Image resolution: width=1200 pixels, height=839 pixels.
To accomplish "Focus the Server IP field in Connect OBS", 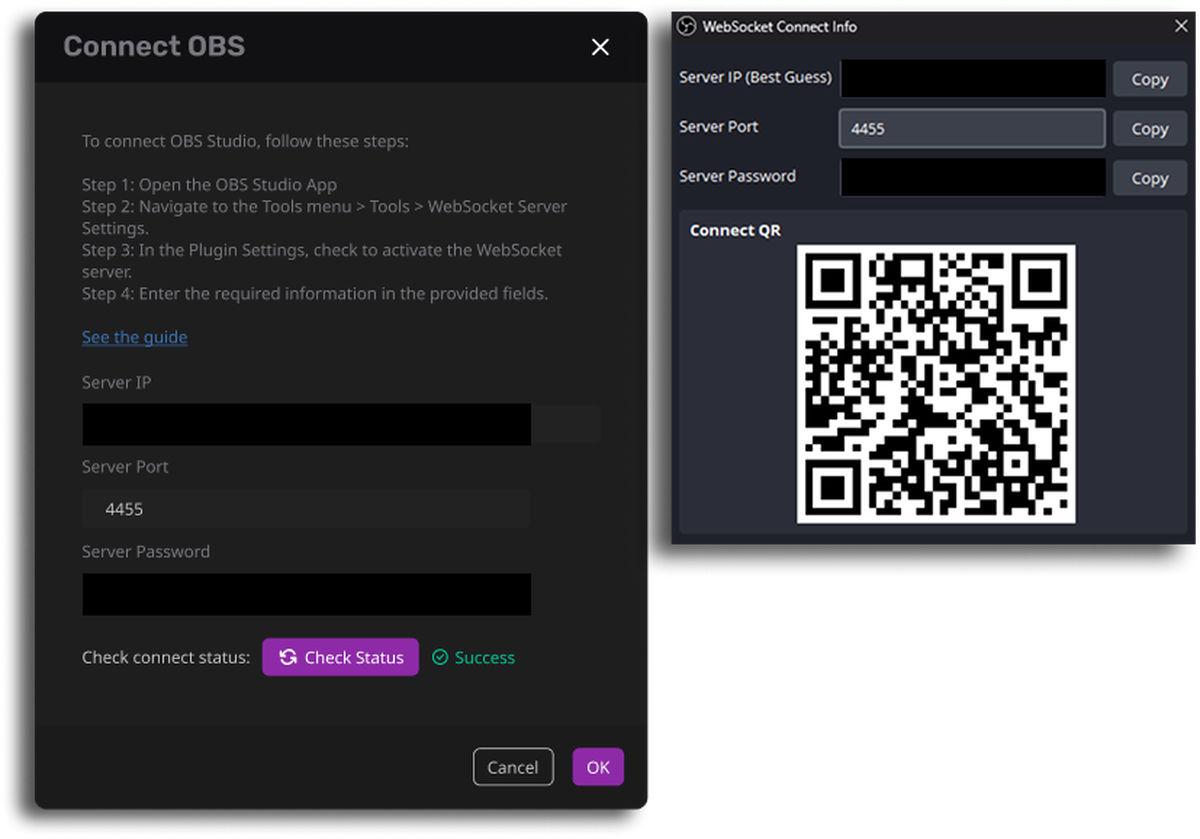I will [341, 424].
